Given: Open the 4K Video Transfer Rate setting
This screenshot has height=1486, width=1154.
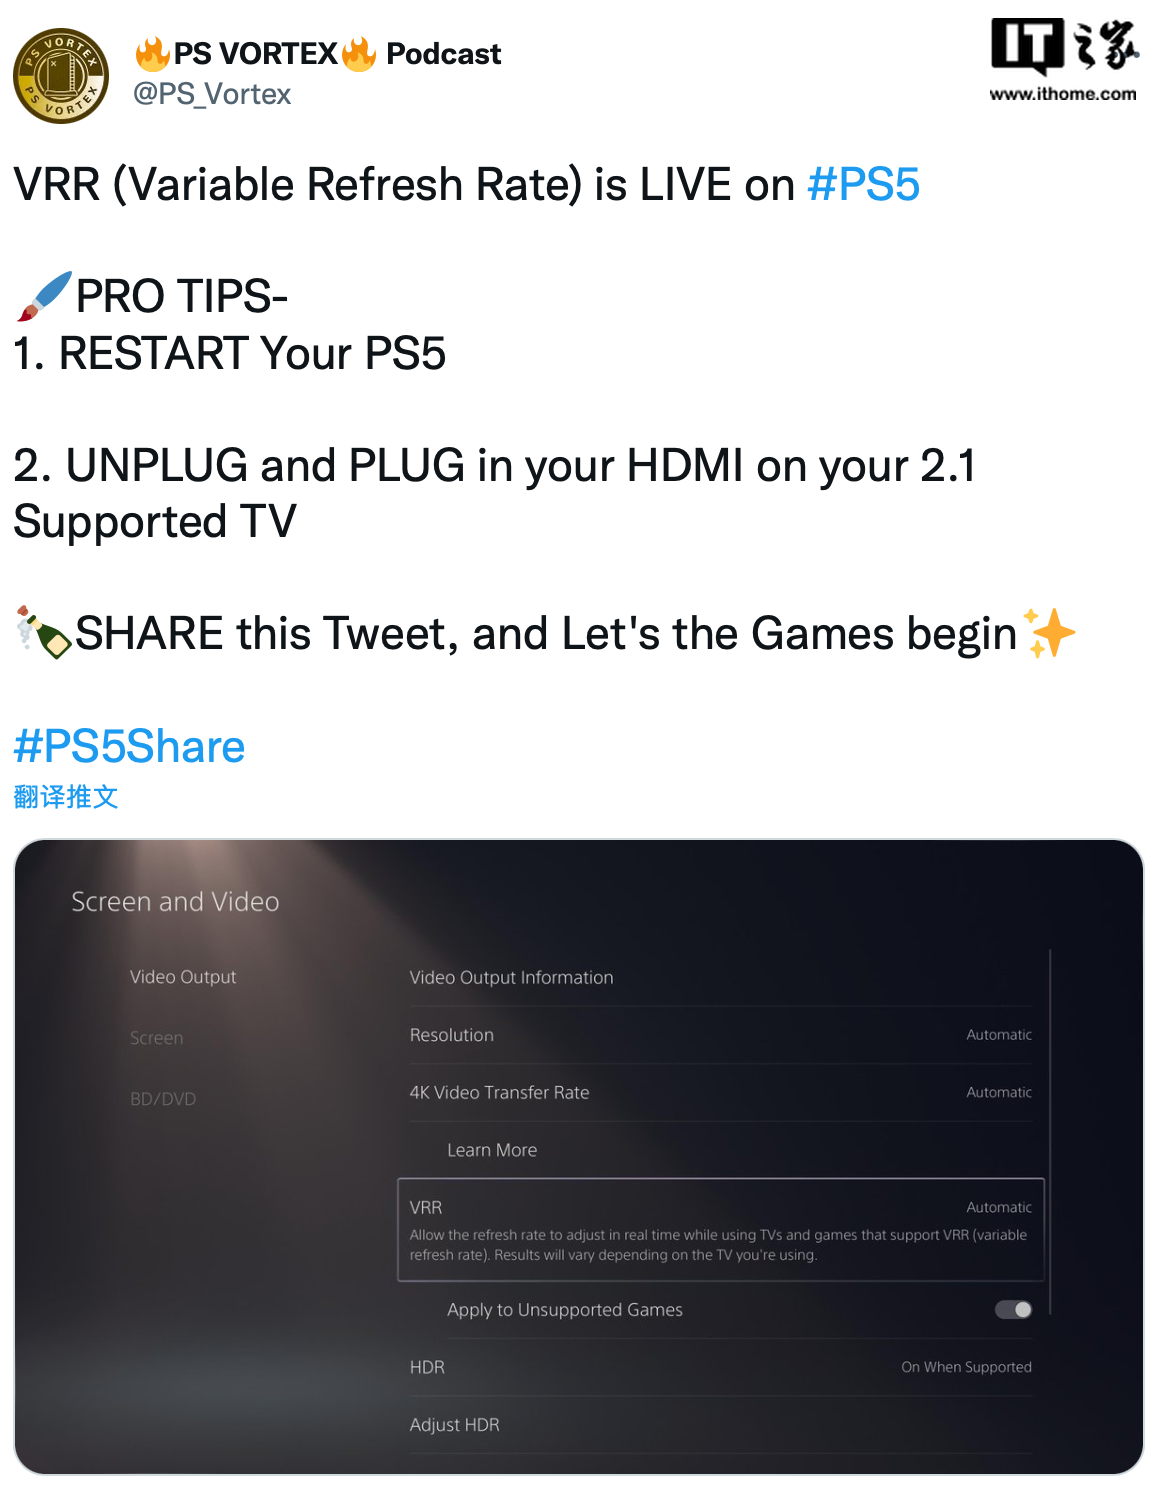Looking at the screenshot, I should (x=720, y=1093).
